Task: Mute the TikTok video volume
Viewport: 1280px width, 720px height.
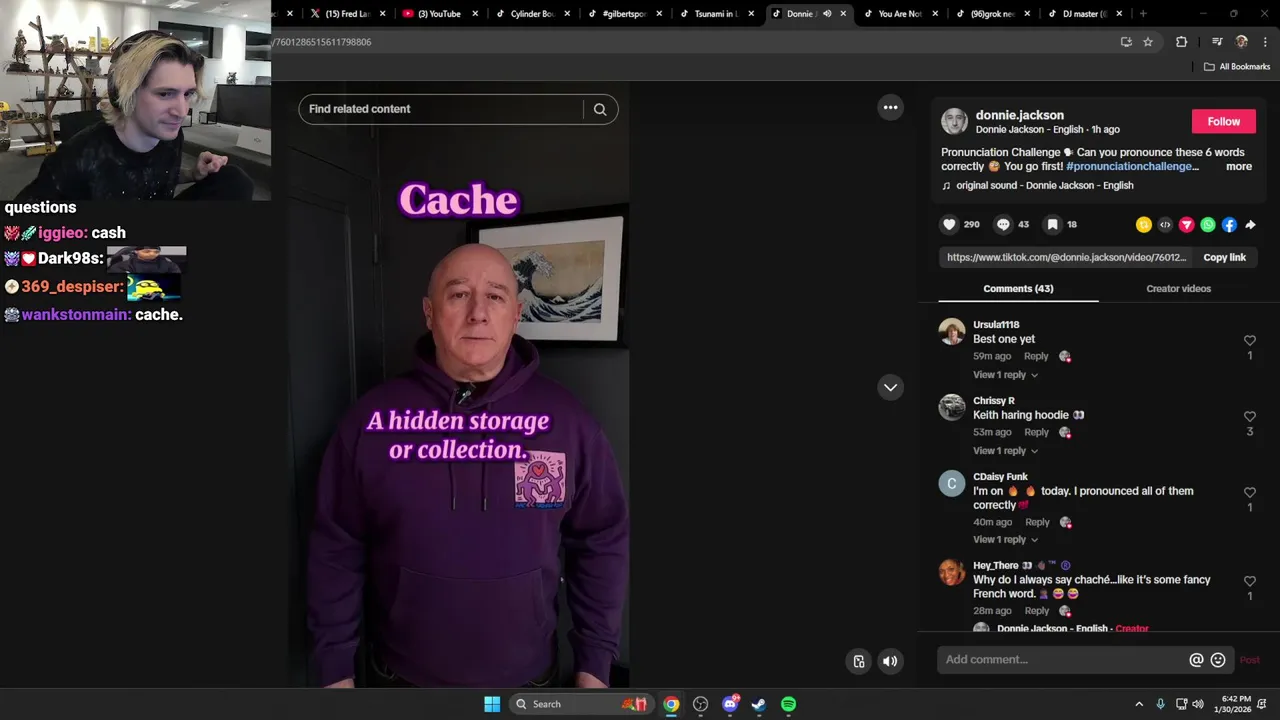Action: click(890, 661)
